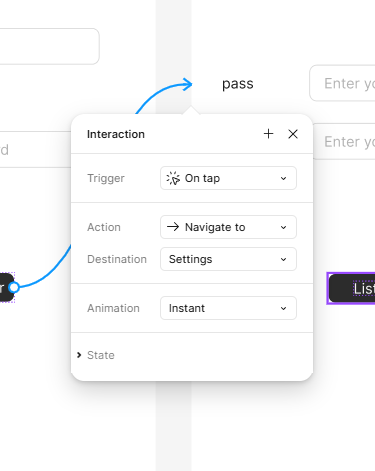
Task: Click the On tap cursor icon
Action: (173, 178)
